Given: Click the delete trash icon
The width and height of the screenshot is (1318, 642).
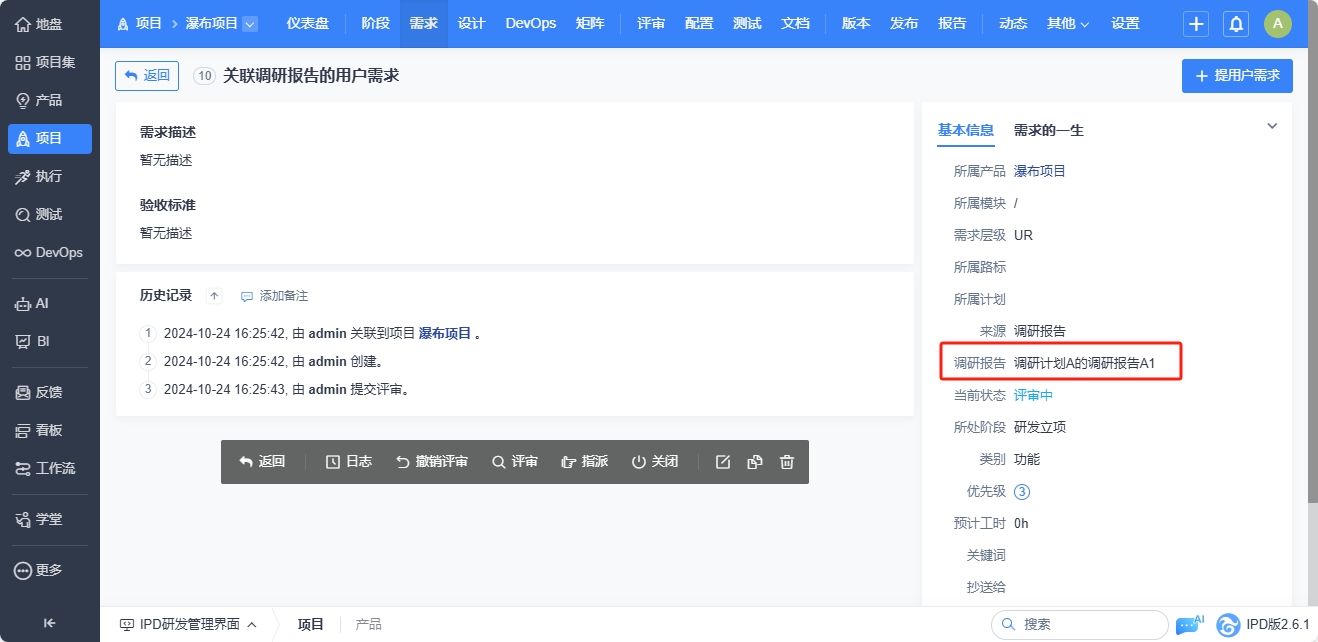Looking at the screenshot, I should tap(787, 462).
